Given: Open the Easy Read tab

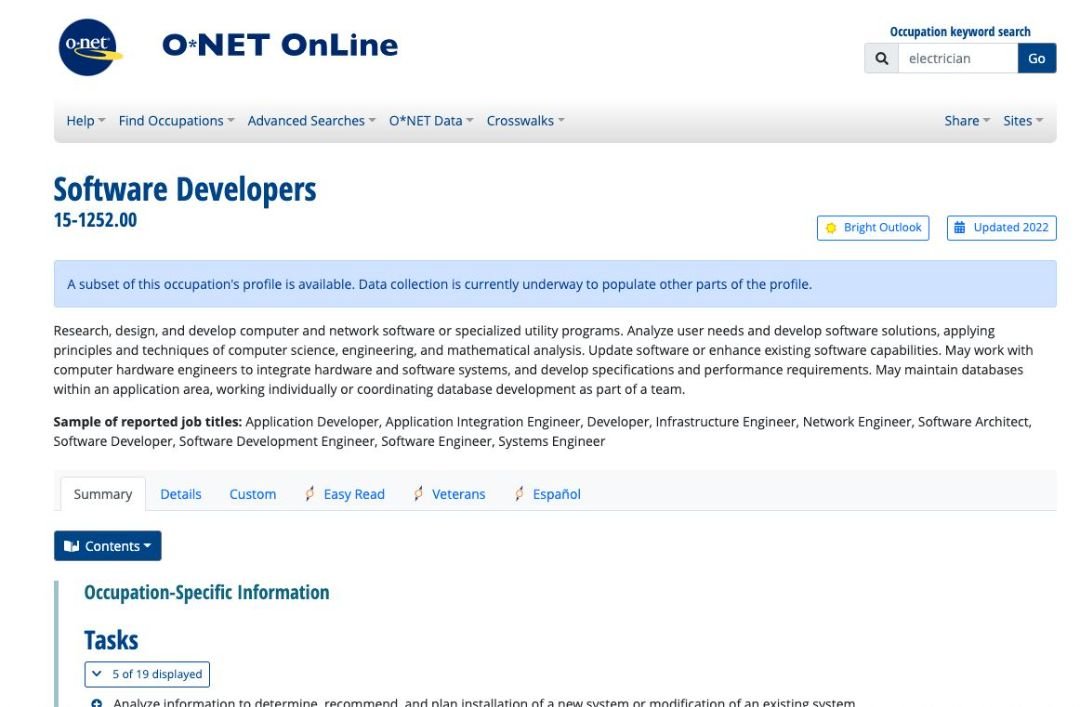Looking at the screenshot, I should click(344, 494).
